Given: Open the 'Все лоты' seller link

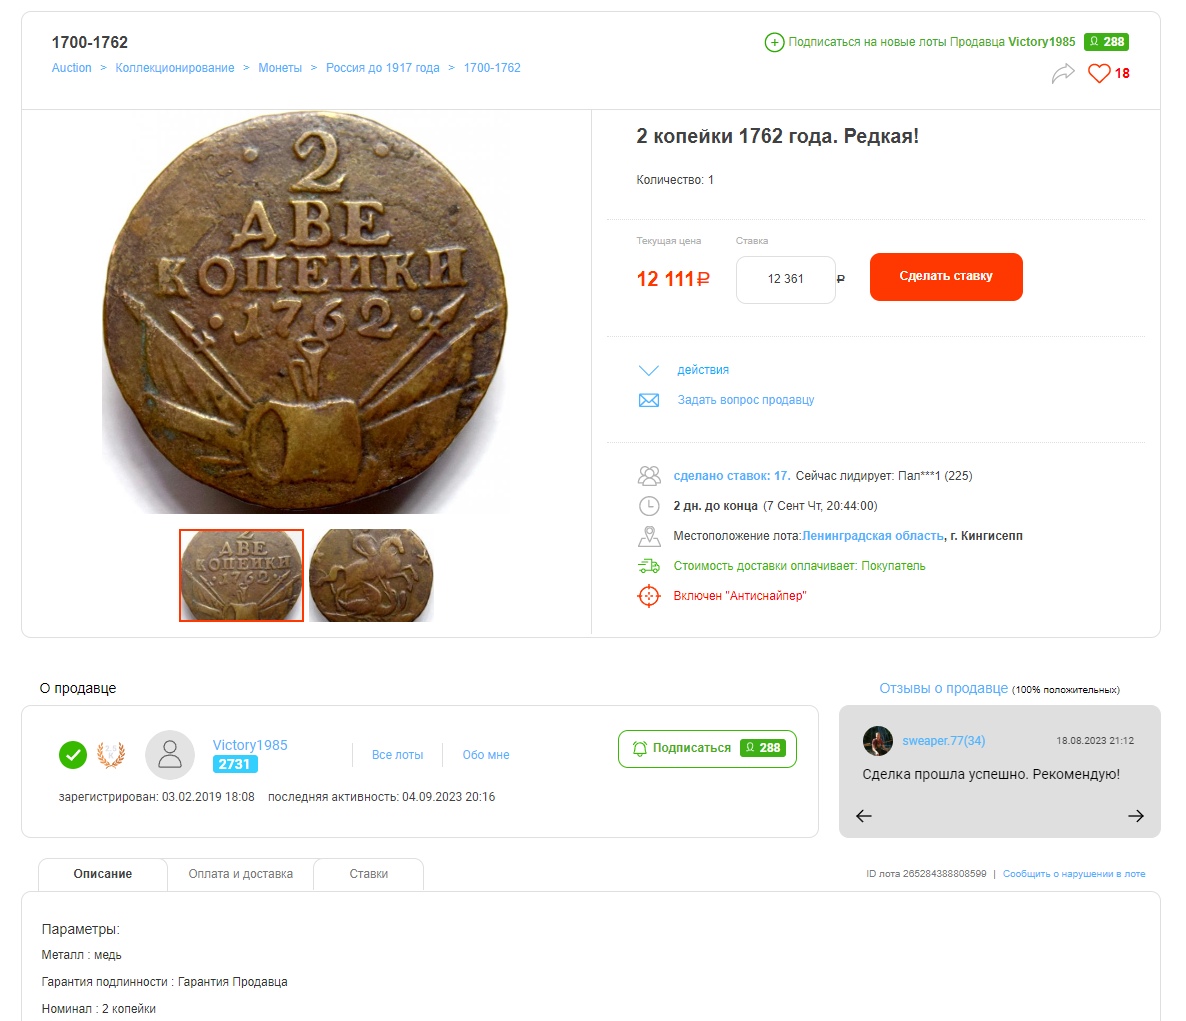Looking at the screenshot, I should [397, 755].
